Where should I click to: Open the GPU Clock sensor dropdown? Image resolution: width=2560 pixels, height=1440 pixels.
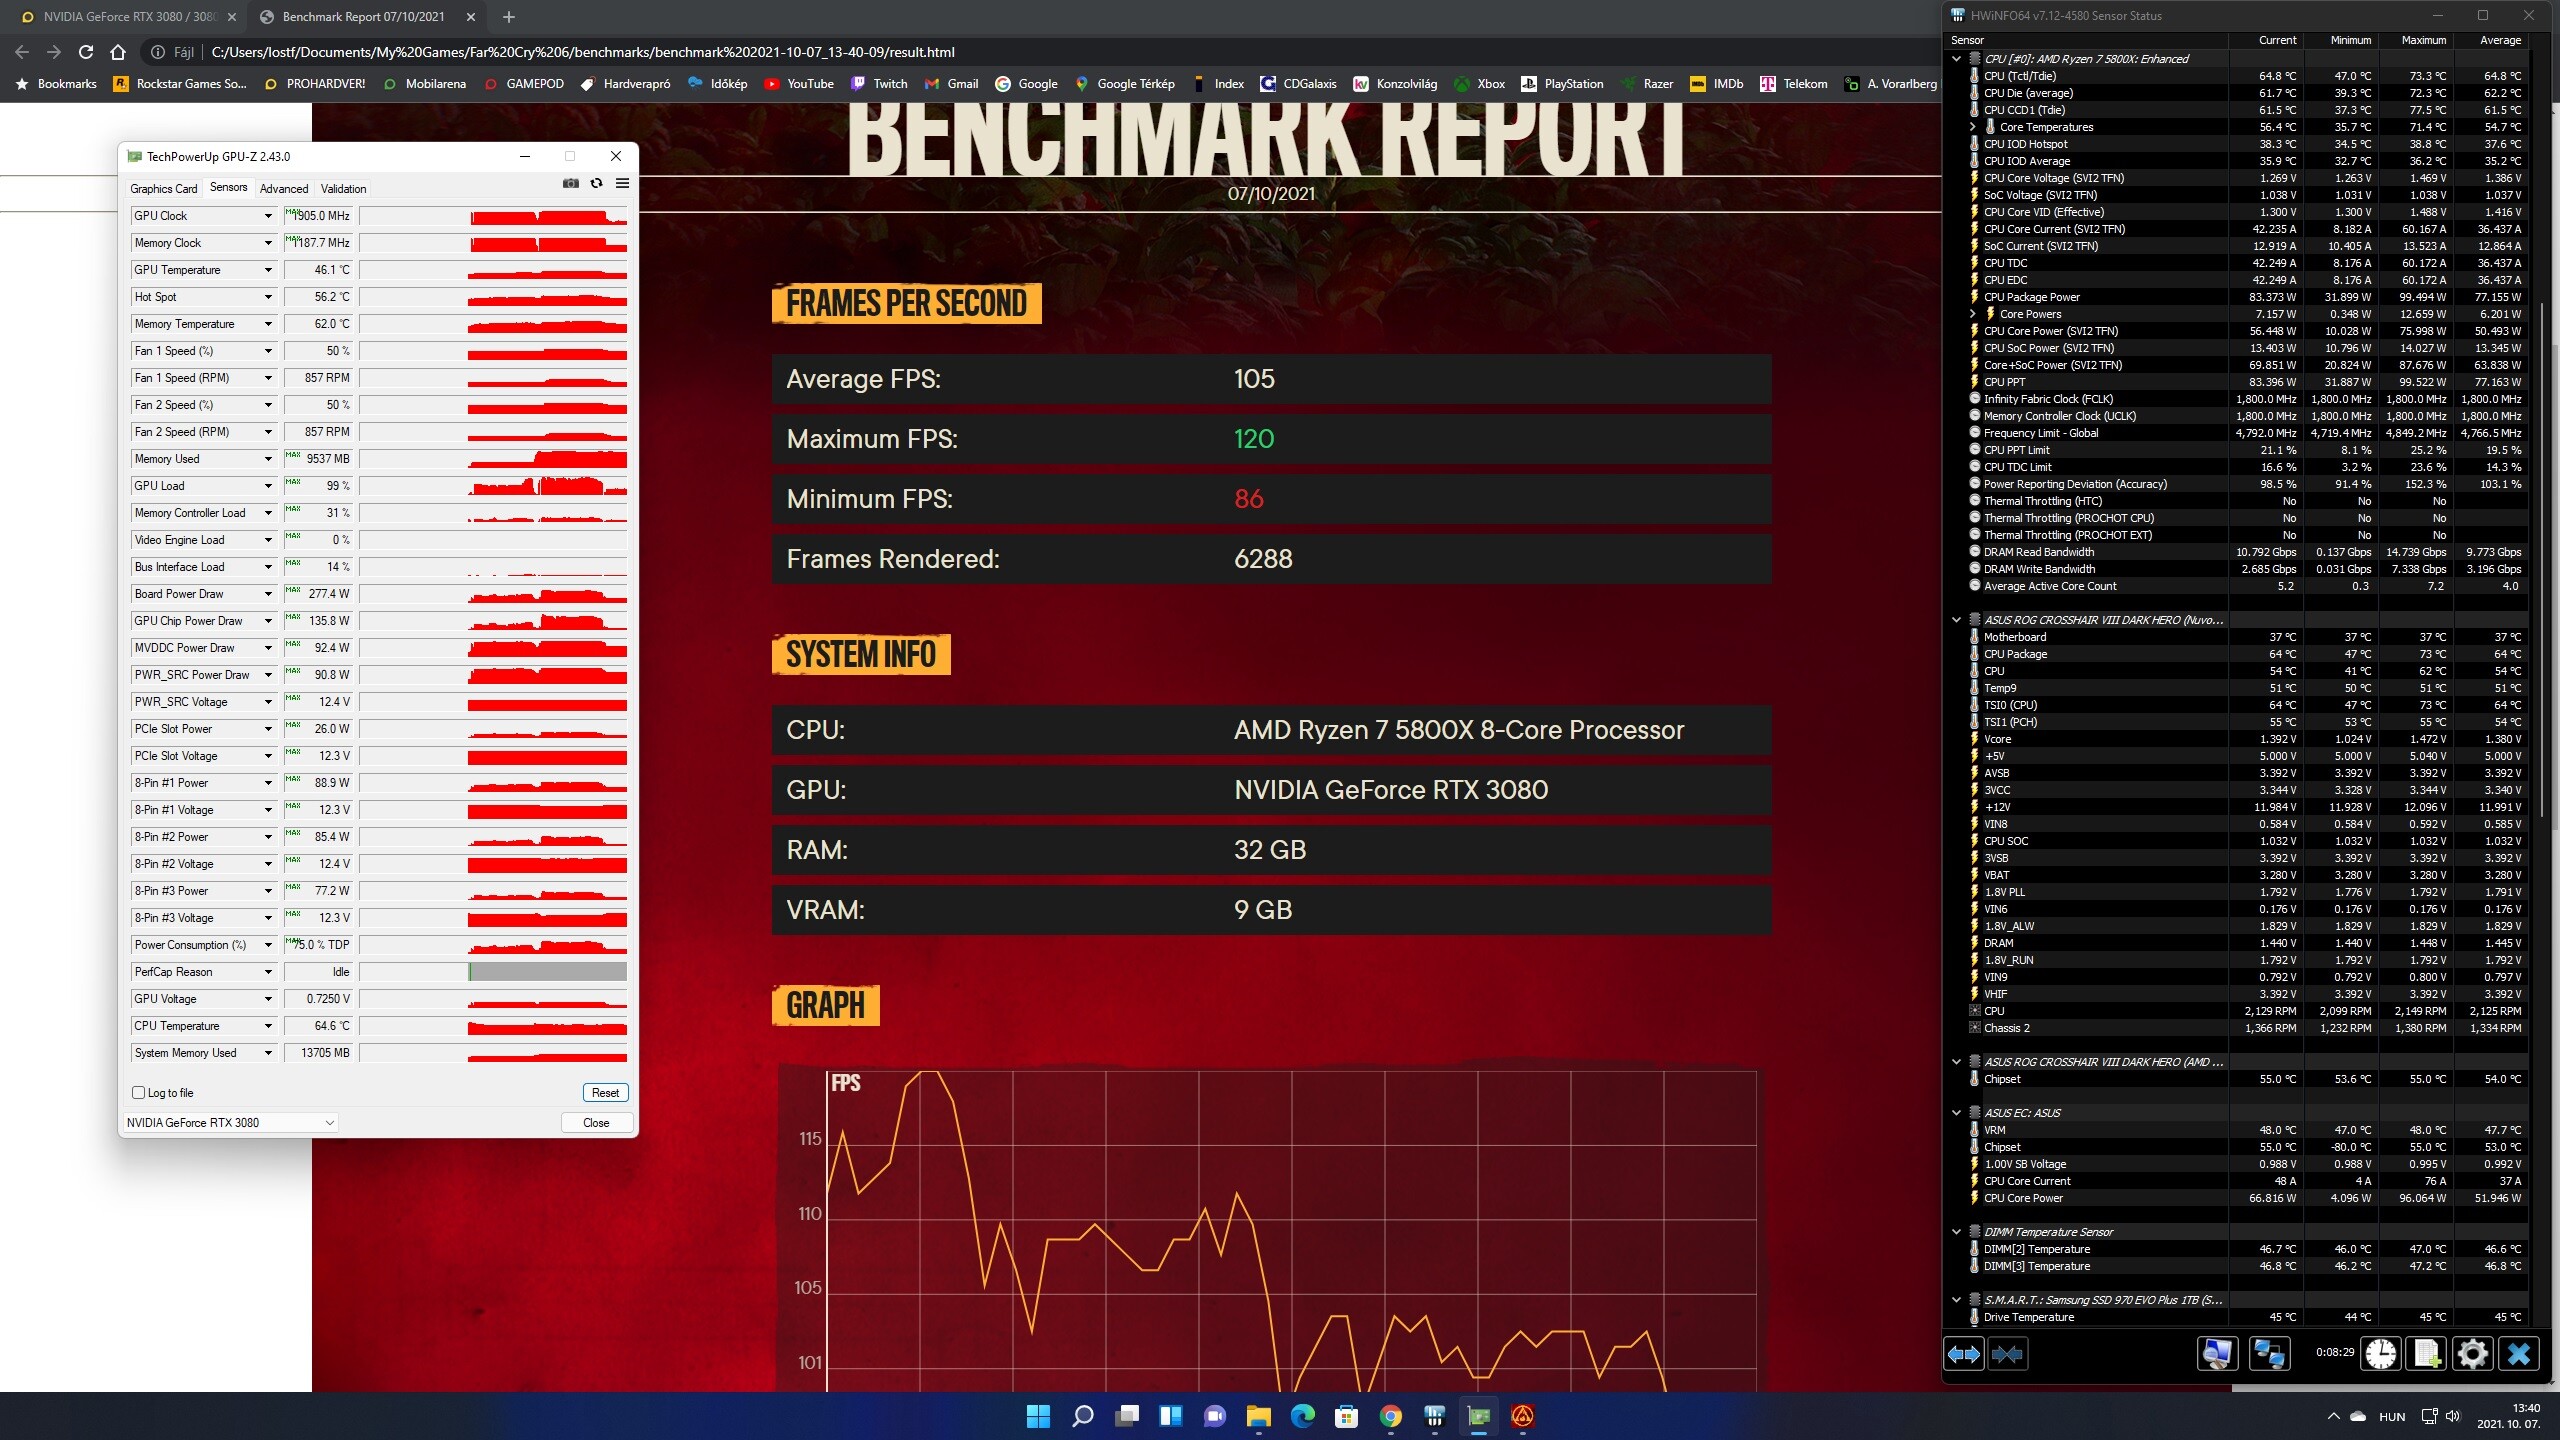click(268, 216)
